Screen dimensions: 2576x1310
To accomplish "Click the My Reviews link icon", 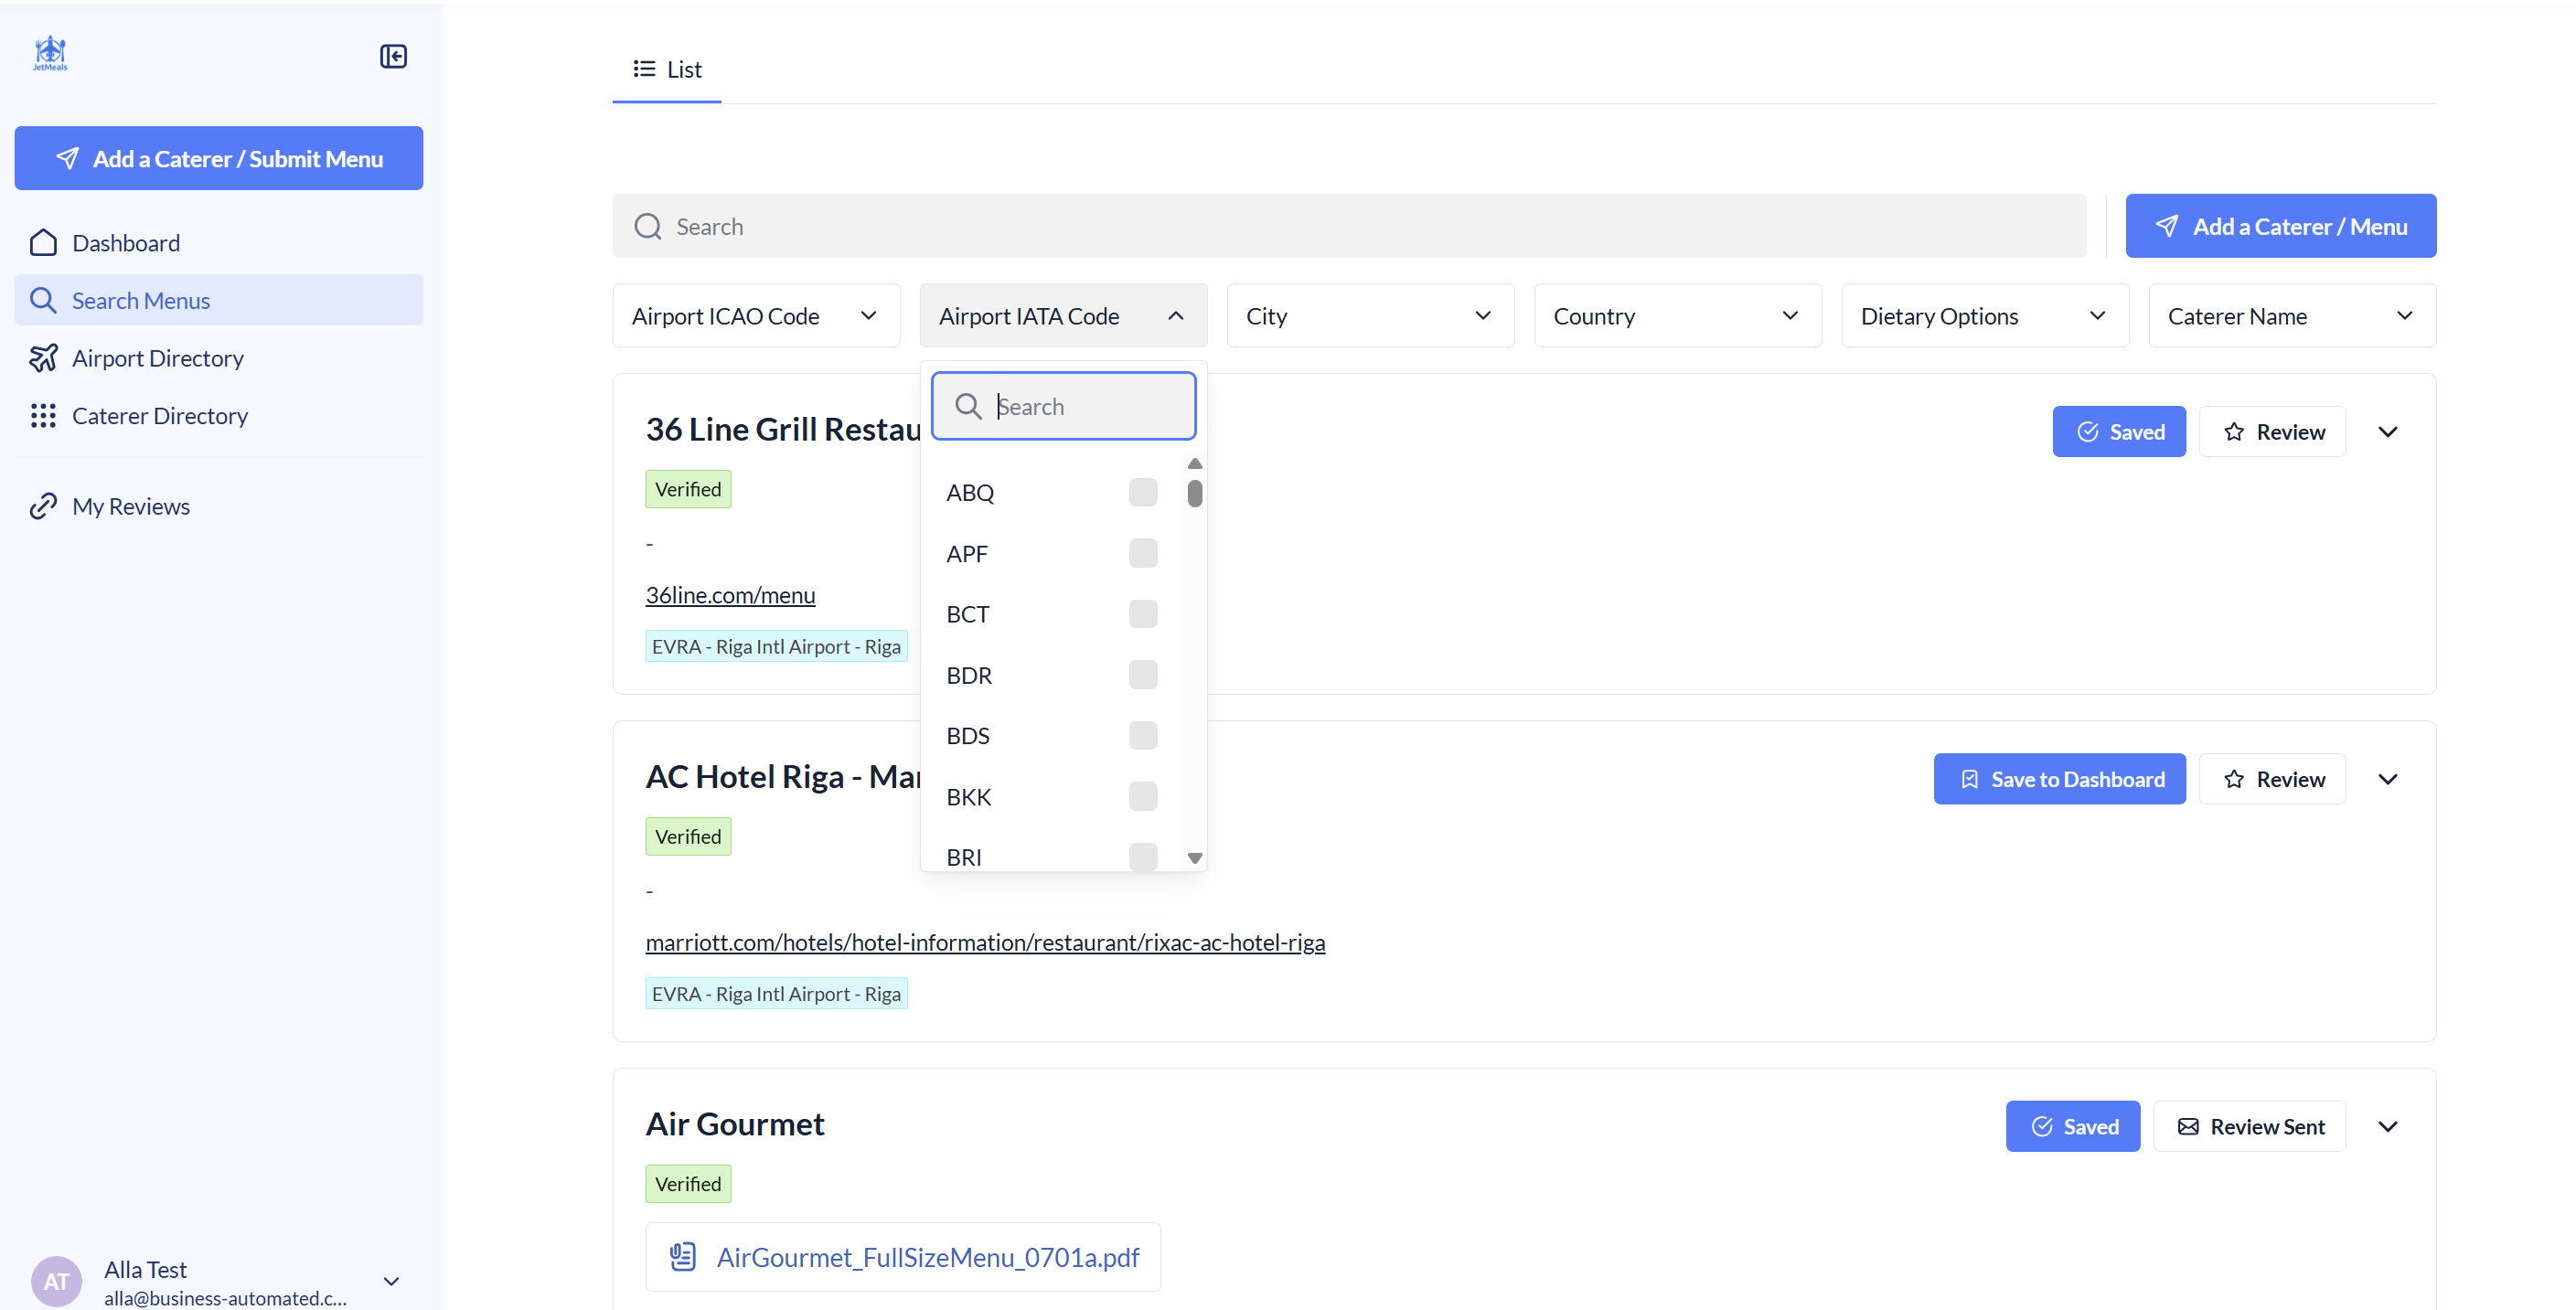I will pos(43,506).
